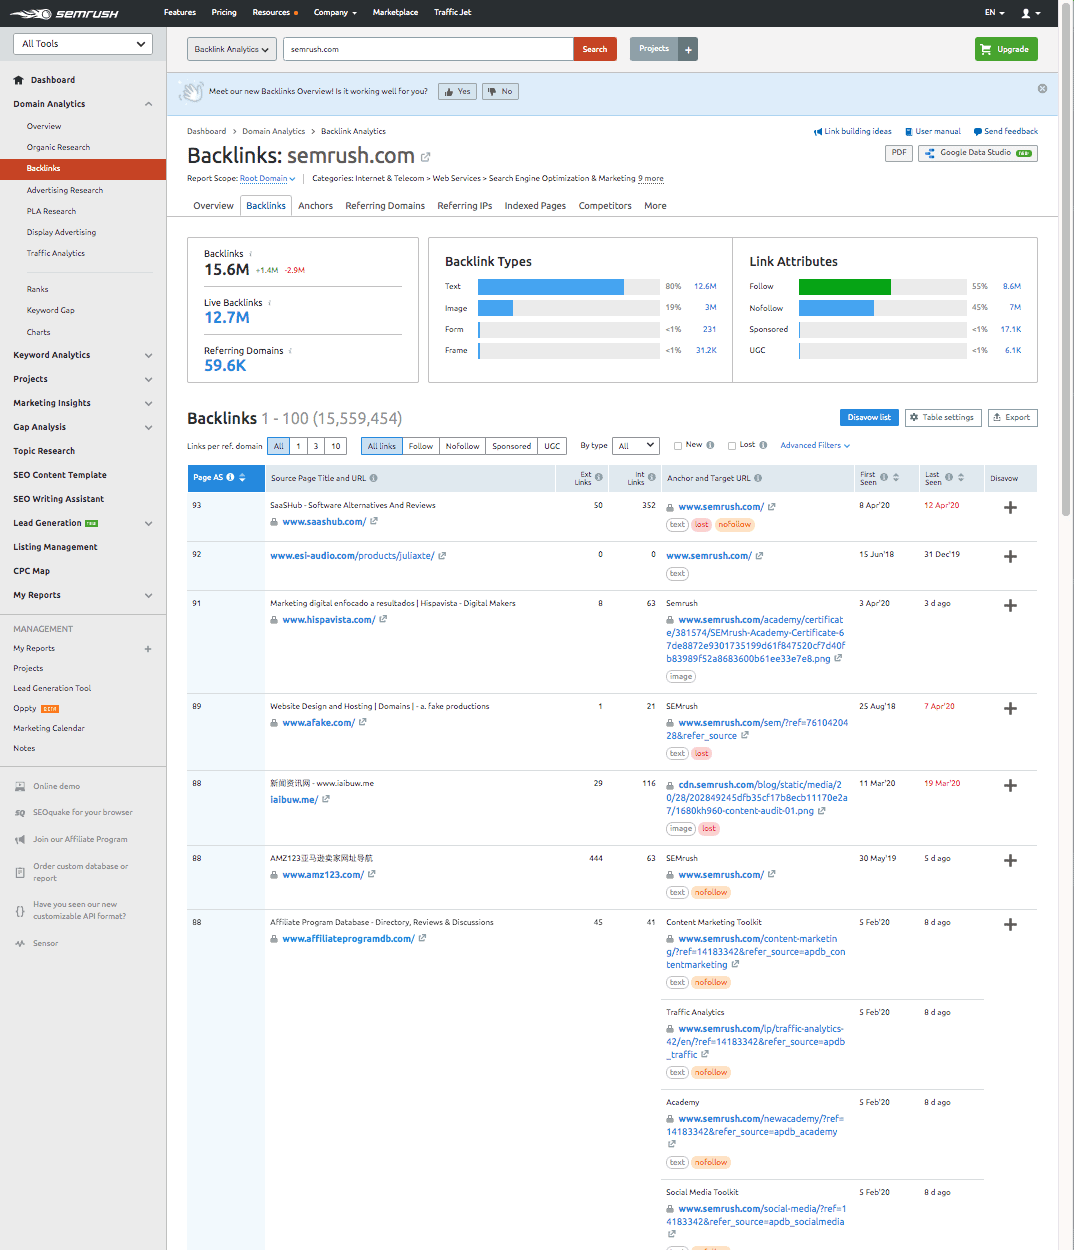Click the thumbs-down No feedback button
This screenshot has width=1074, height=1250.
(500, 92)
